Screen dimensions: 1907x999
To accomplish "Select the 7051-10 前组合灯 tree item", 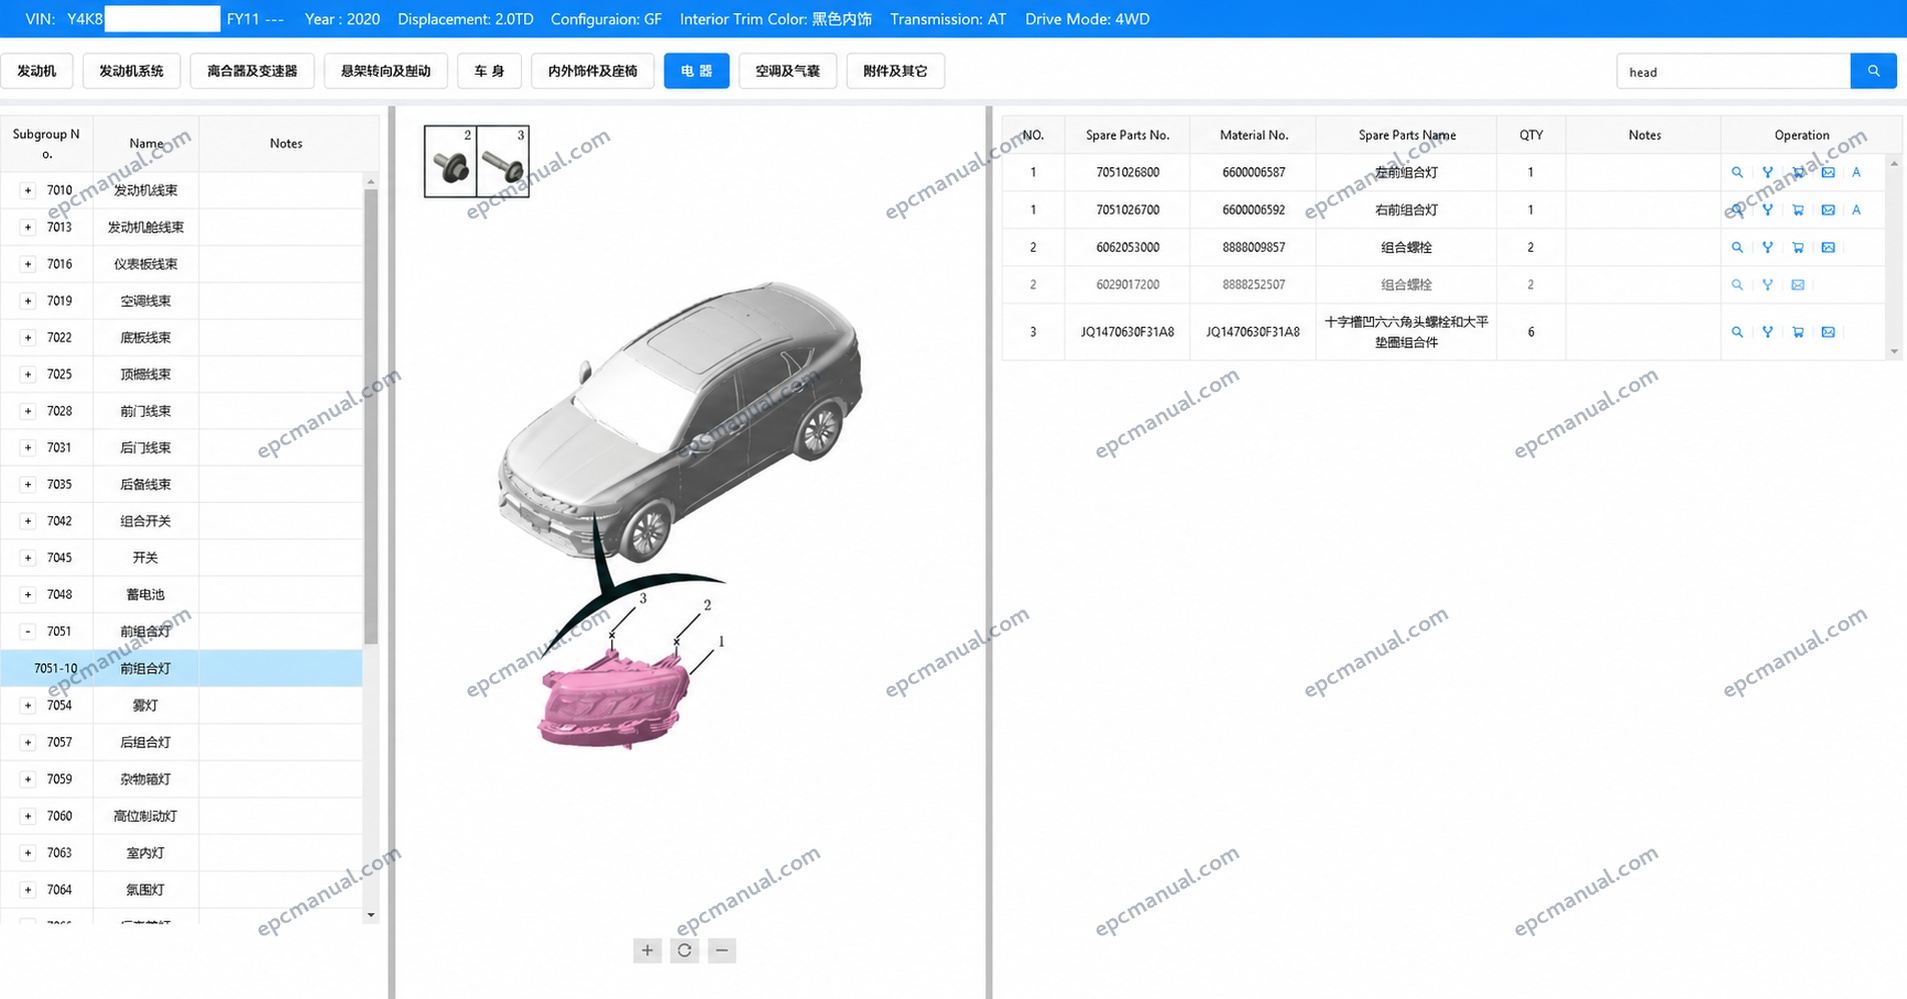I will tap(181, 668).
